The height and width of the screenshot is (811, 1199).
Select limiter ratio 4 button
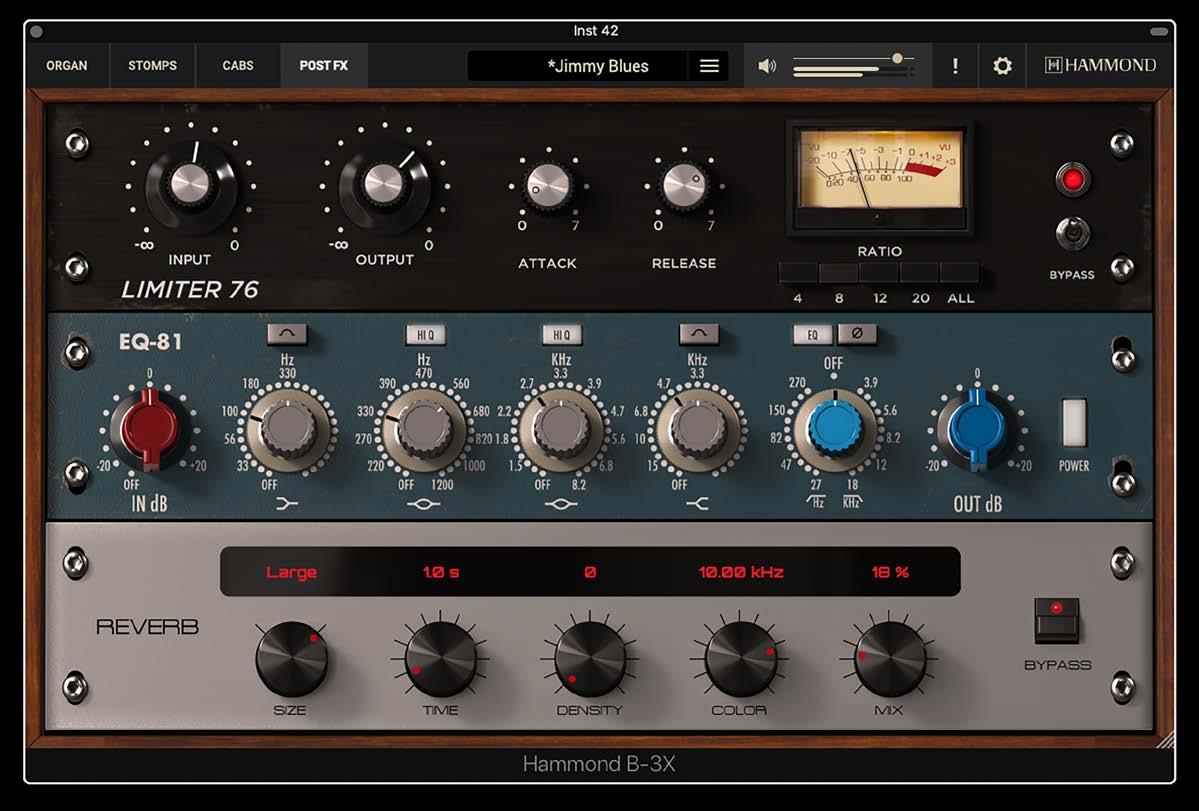pos(798,274)
